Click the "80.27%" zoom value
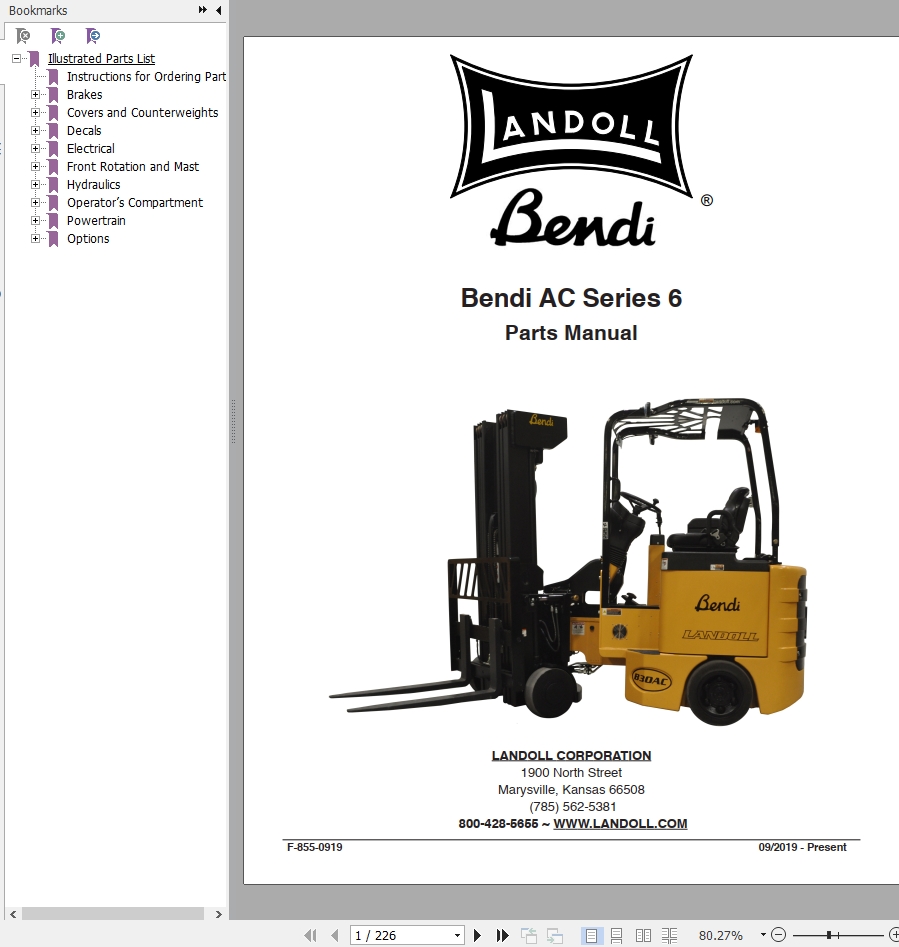This screenshot has height=947, width=899. click(721, 936)
